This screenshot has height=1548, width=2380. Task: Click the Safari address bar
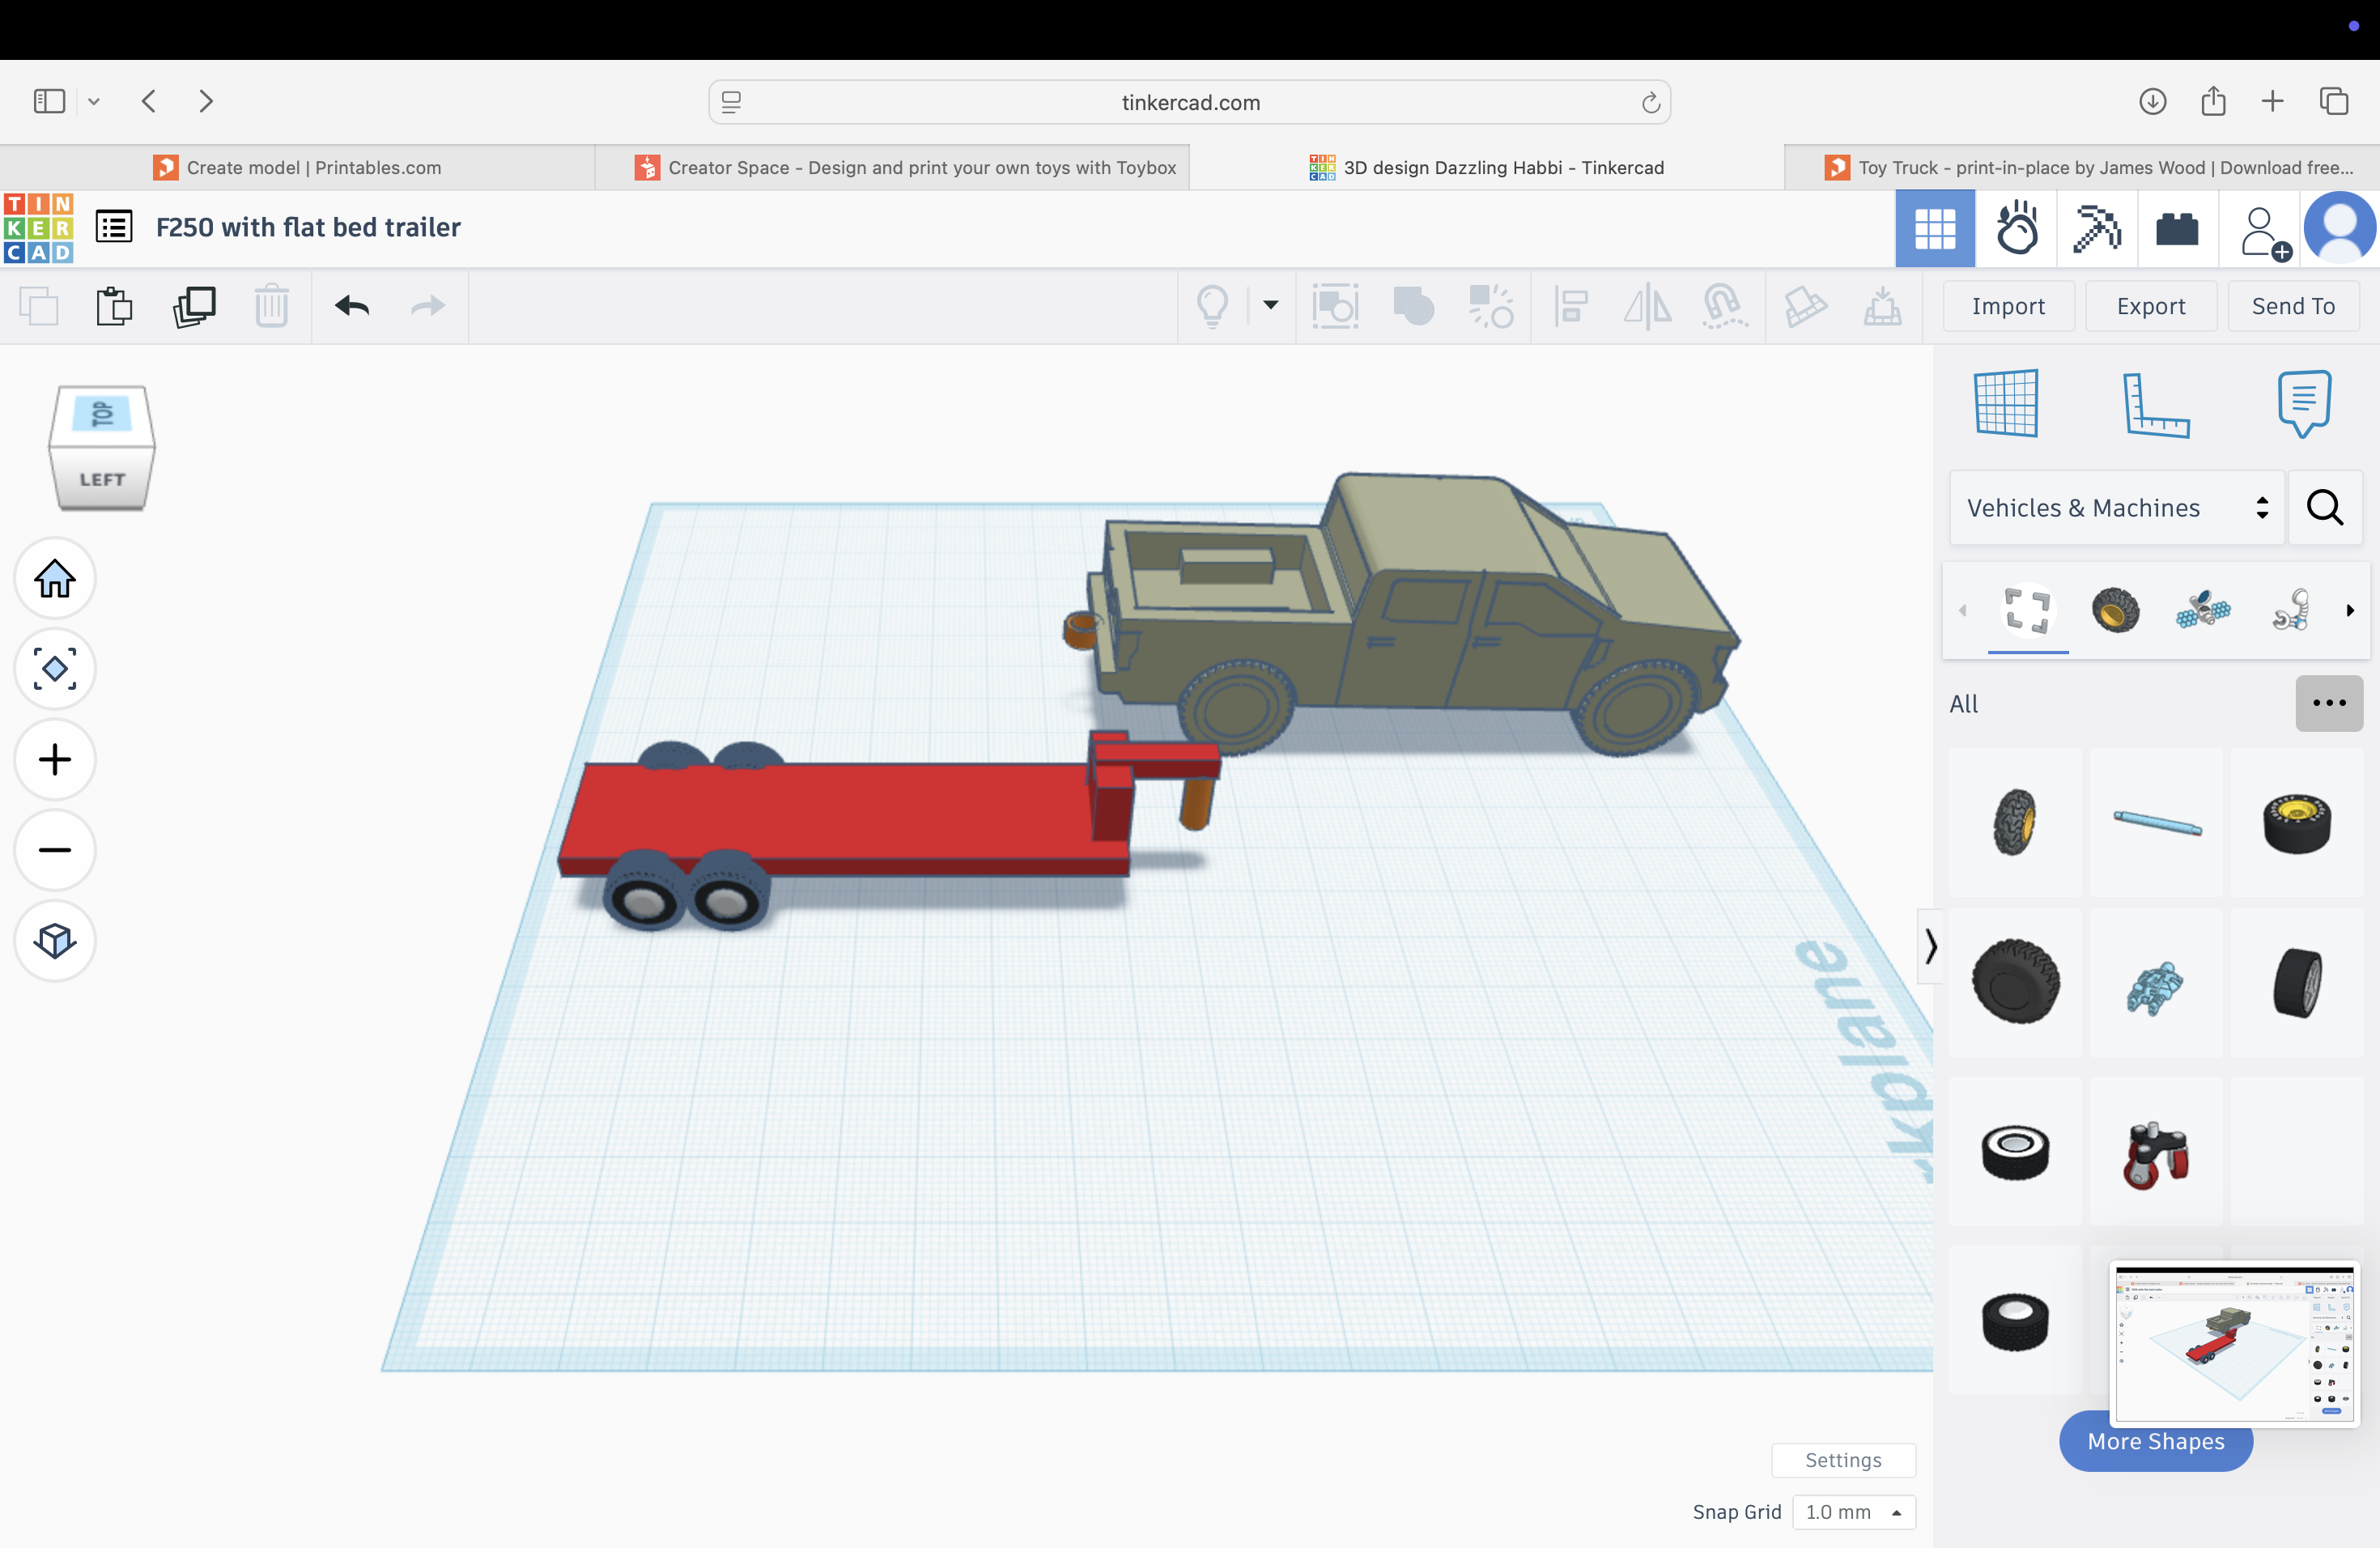(x=1190, y=102)
